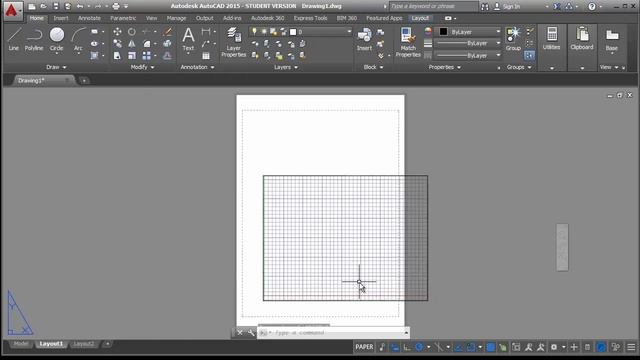
Task: Click the Sign In link
Action: (x=511, y=7)
